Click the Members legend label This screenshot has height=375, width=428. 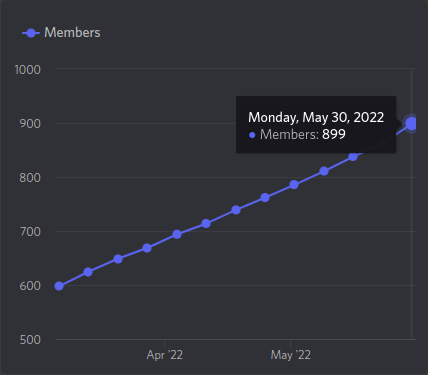click(72, 33)
